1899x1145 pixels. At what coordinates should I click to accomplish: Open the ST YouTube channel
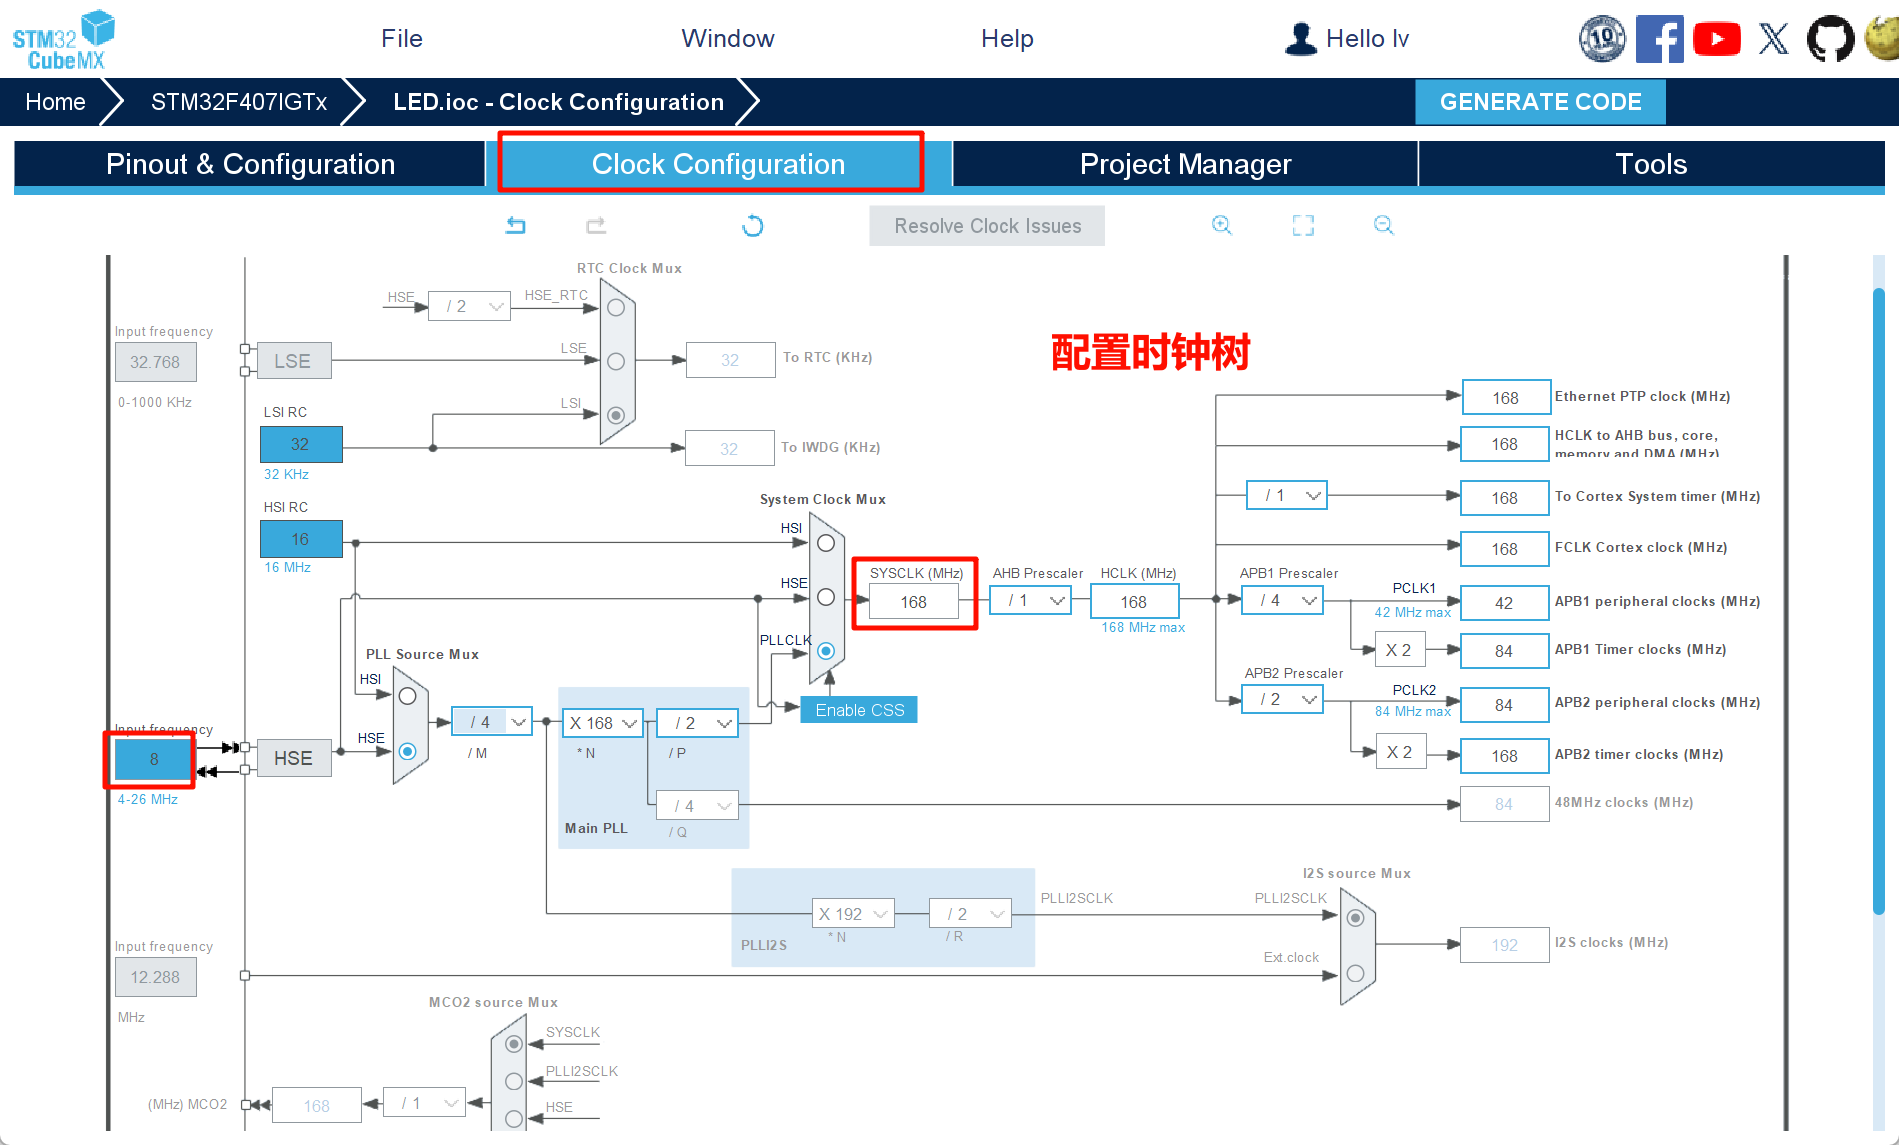(1717, 38)
